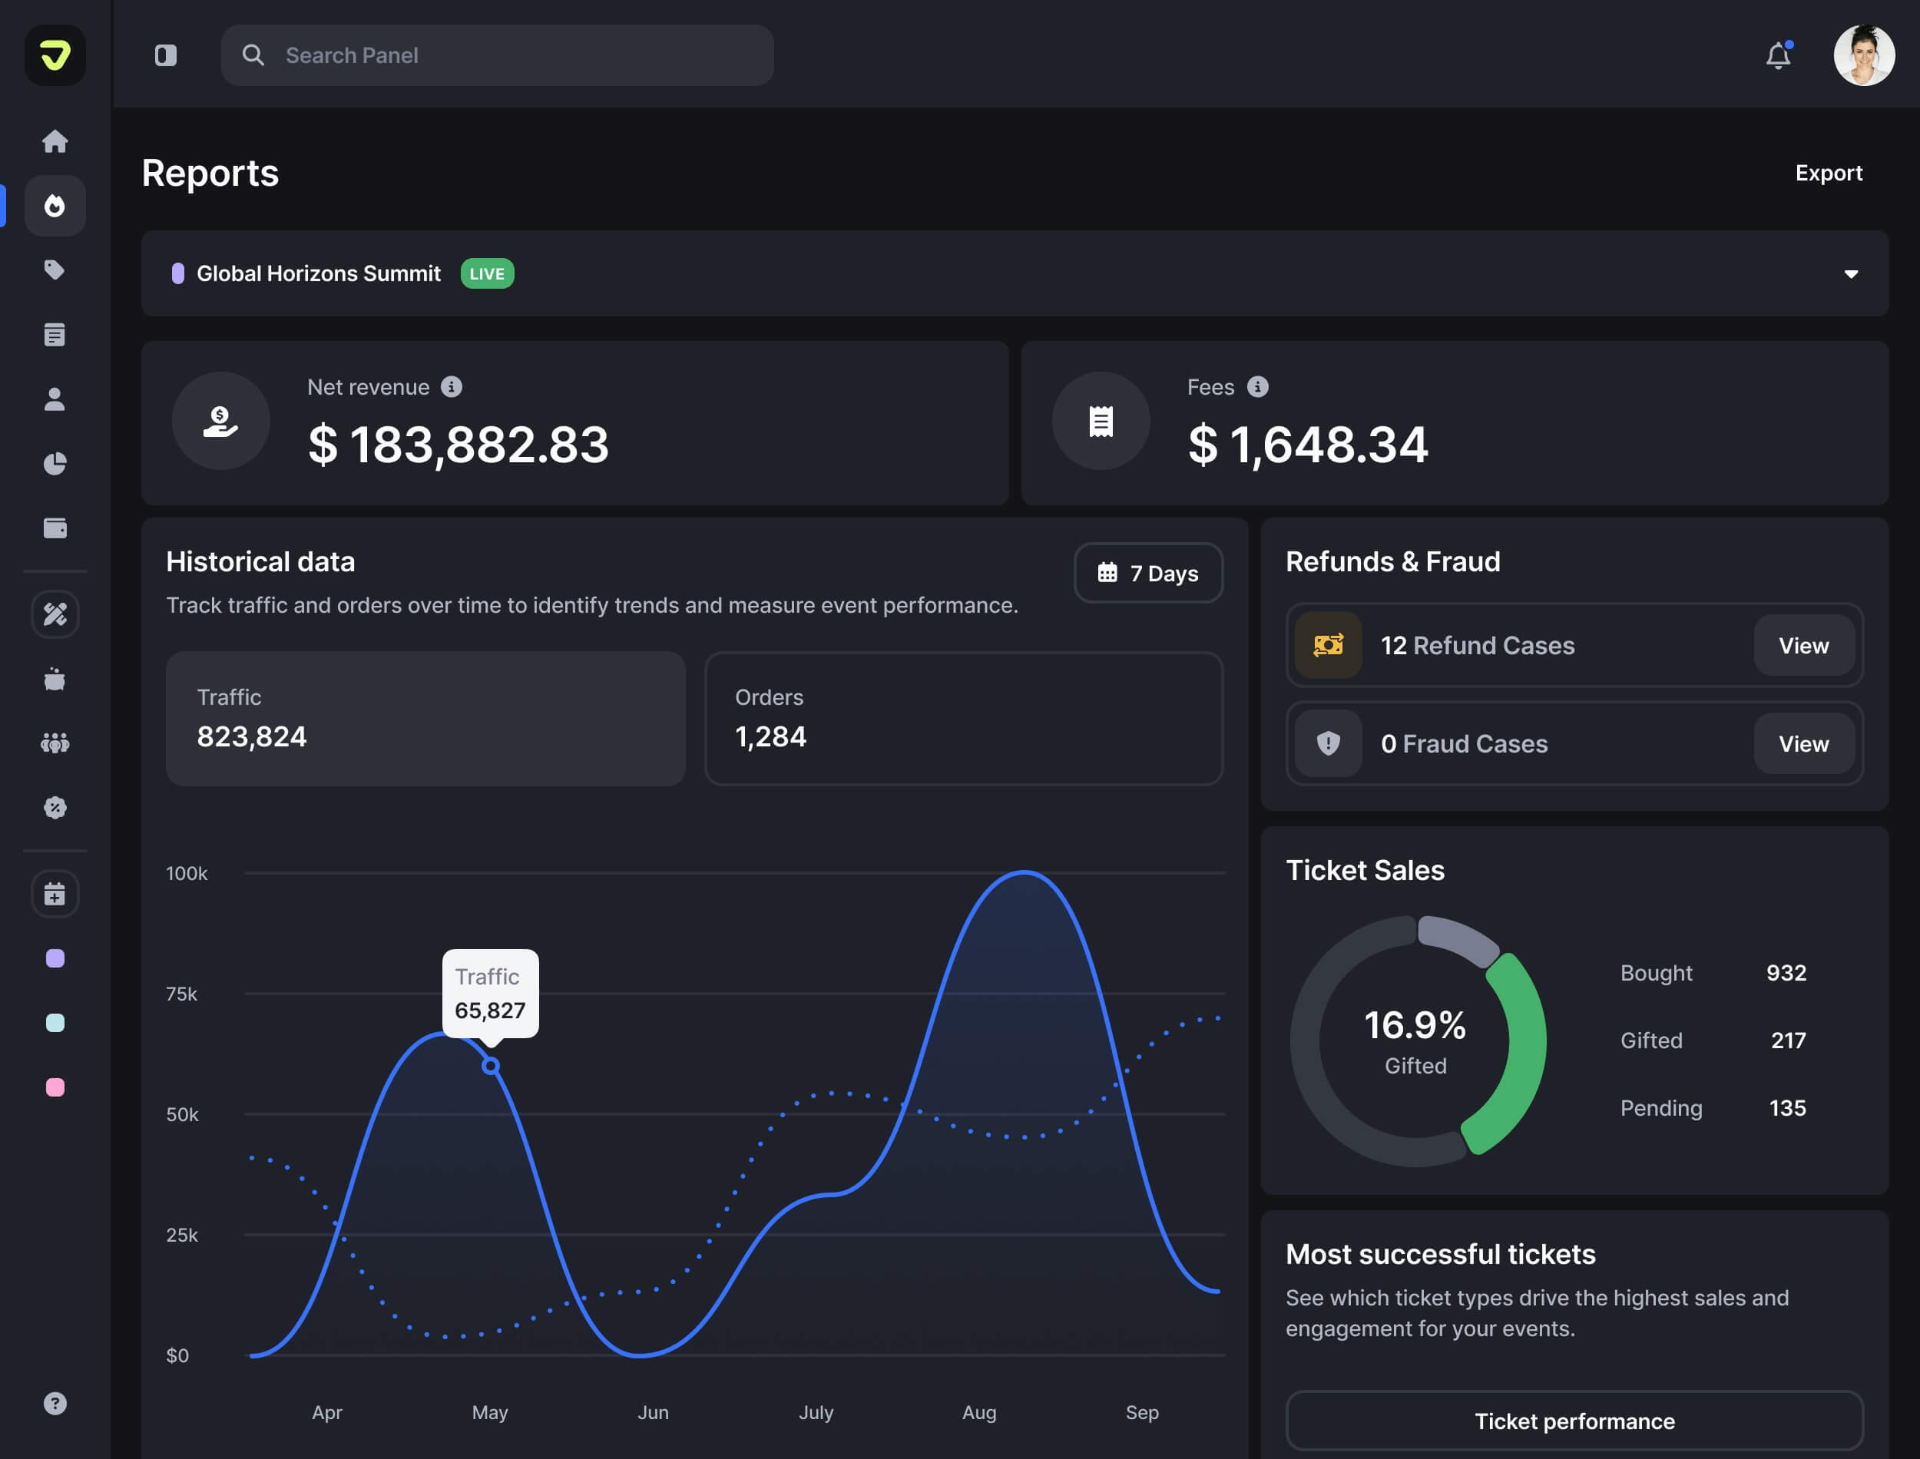Click the home icon in sidebar
The height and width of the screenshot is (1459, 1920).
pyautogui.click(x=55, y=141)
